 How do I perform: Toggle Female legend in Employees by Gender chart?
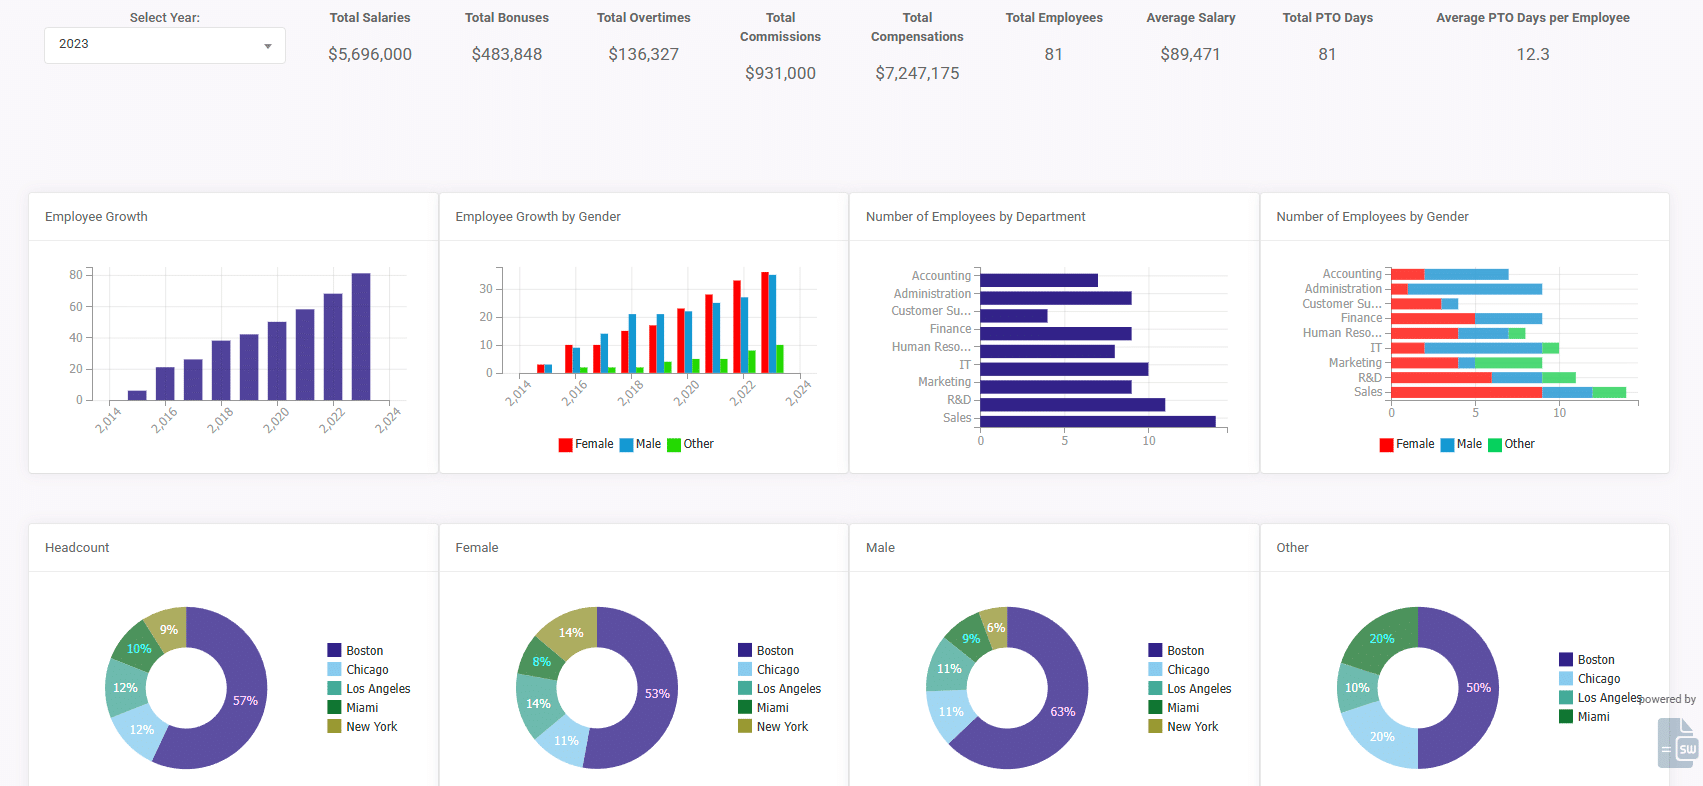coord(1407,444)
